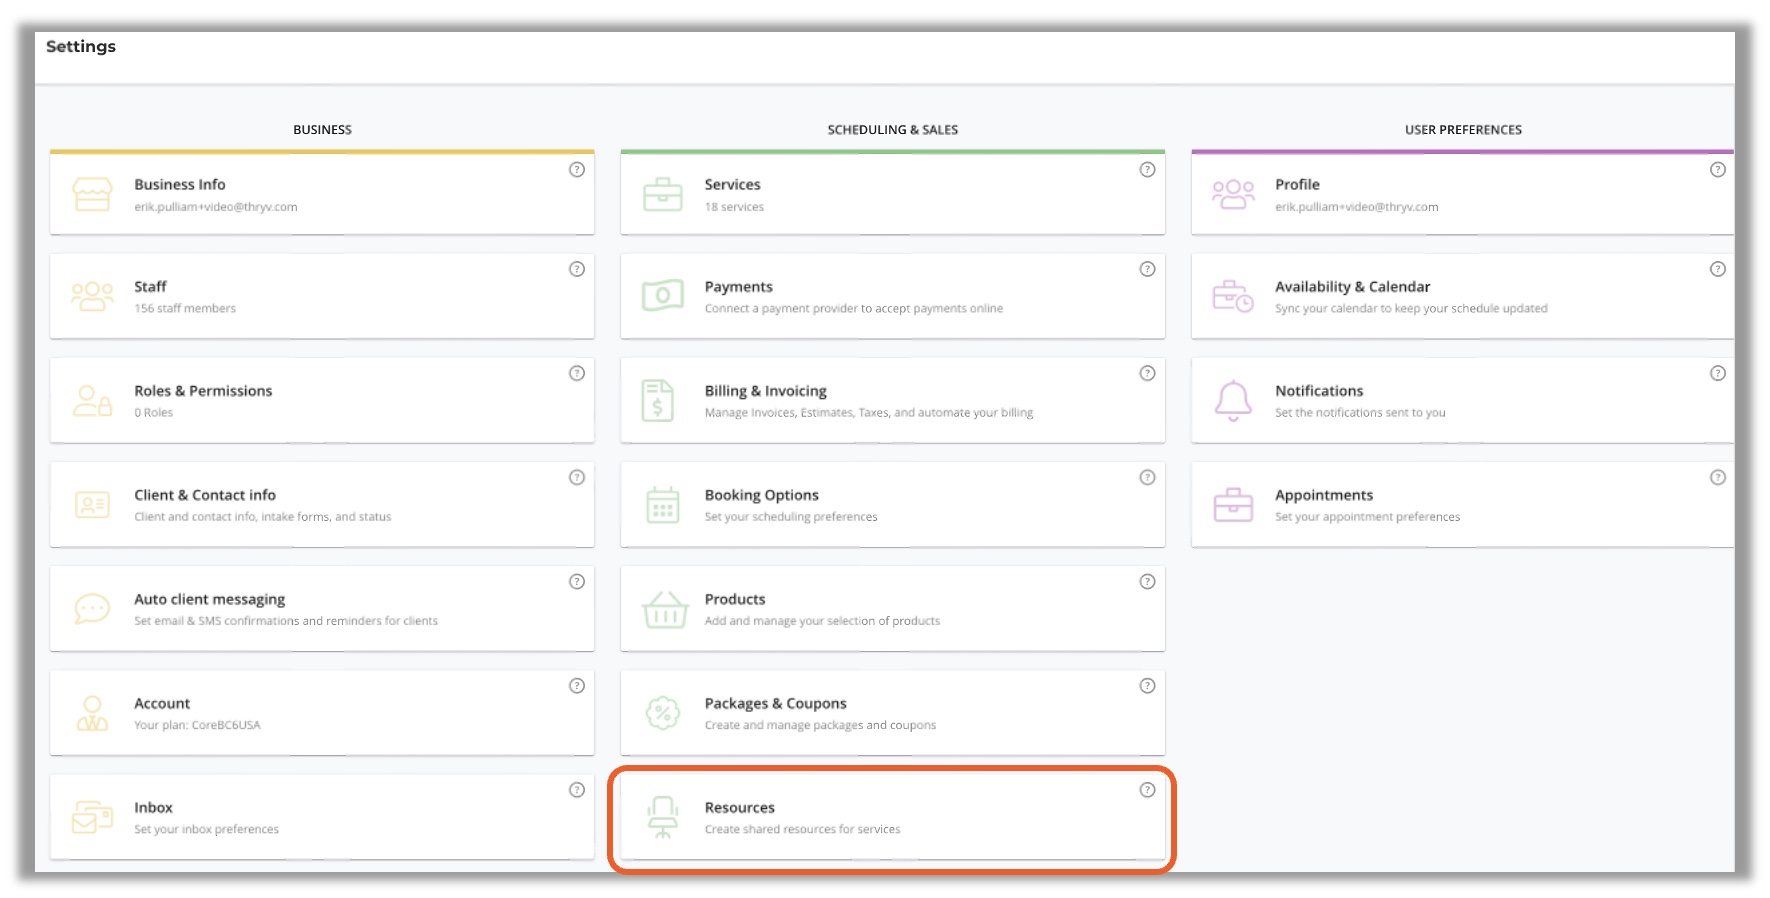Screen dimensions: 1770x898
Task: Show help for Roles & Permissions card
Action: coord(577,374)
